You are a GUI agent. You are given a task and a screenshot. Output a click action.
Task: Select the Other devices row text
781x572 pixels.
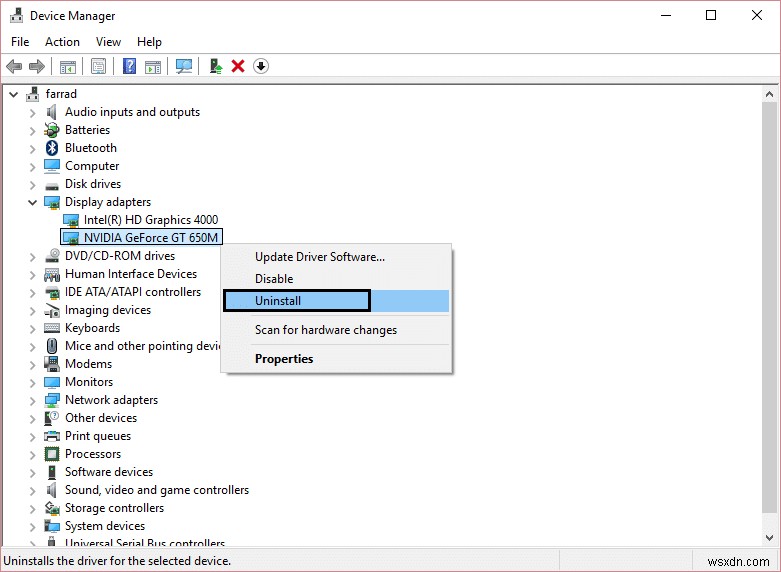click(x=101, y=418)
